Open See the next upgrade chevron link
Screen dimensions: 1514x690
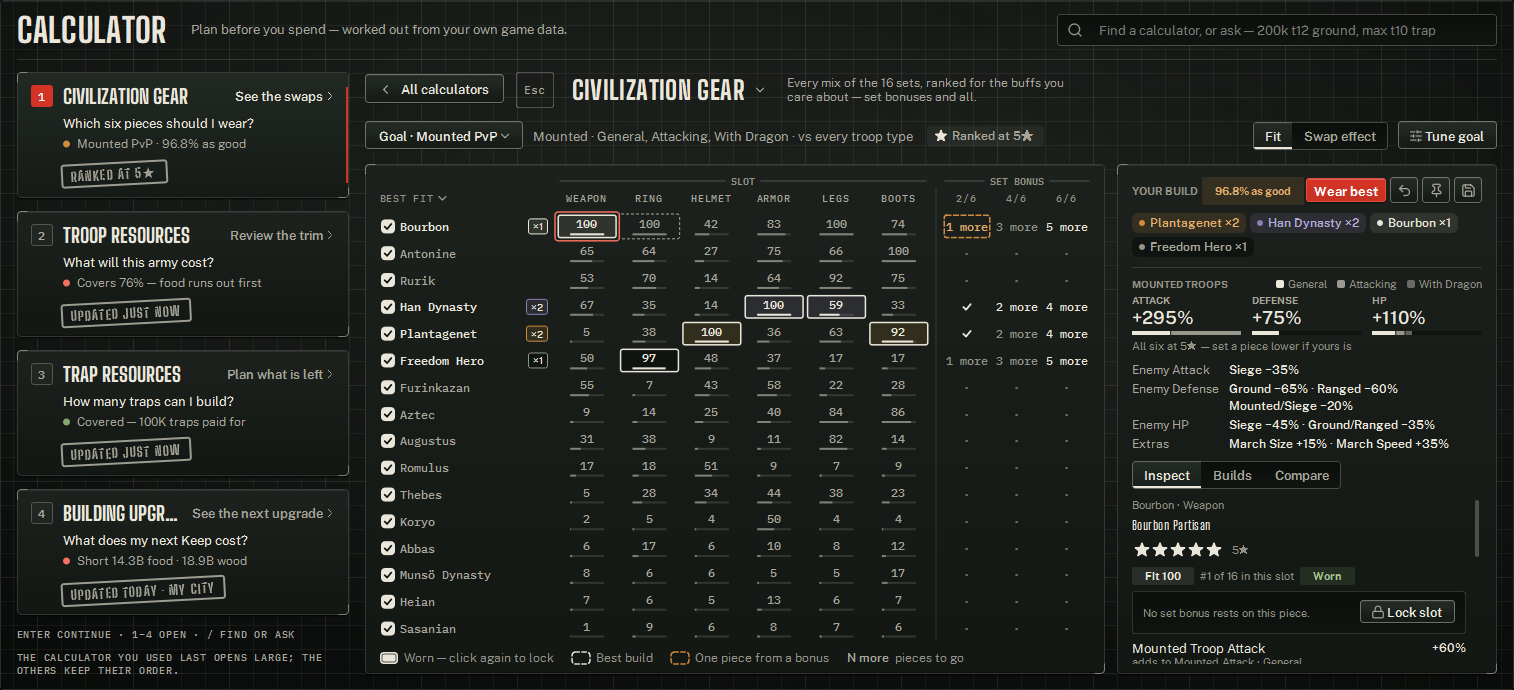263,513
